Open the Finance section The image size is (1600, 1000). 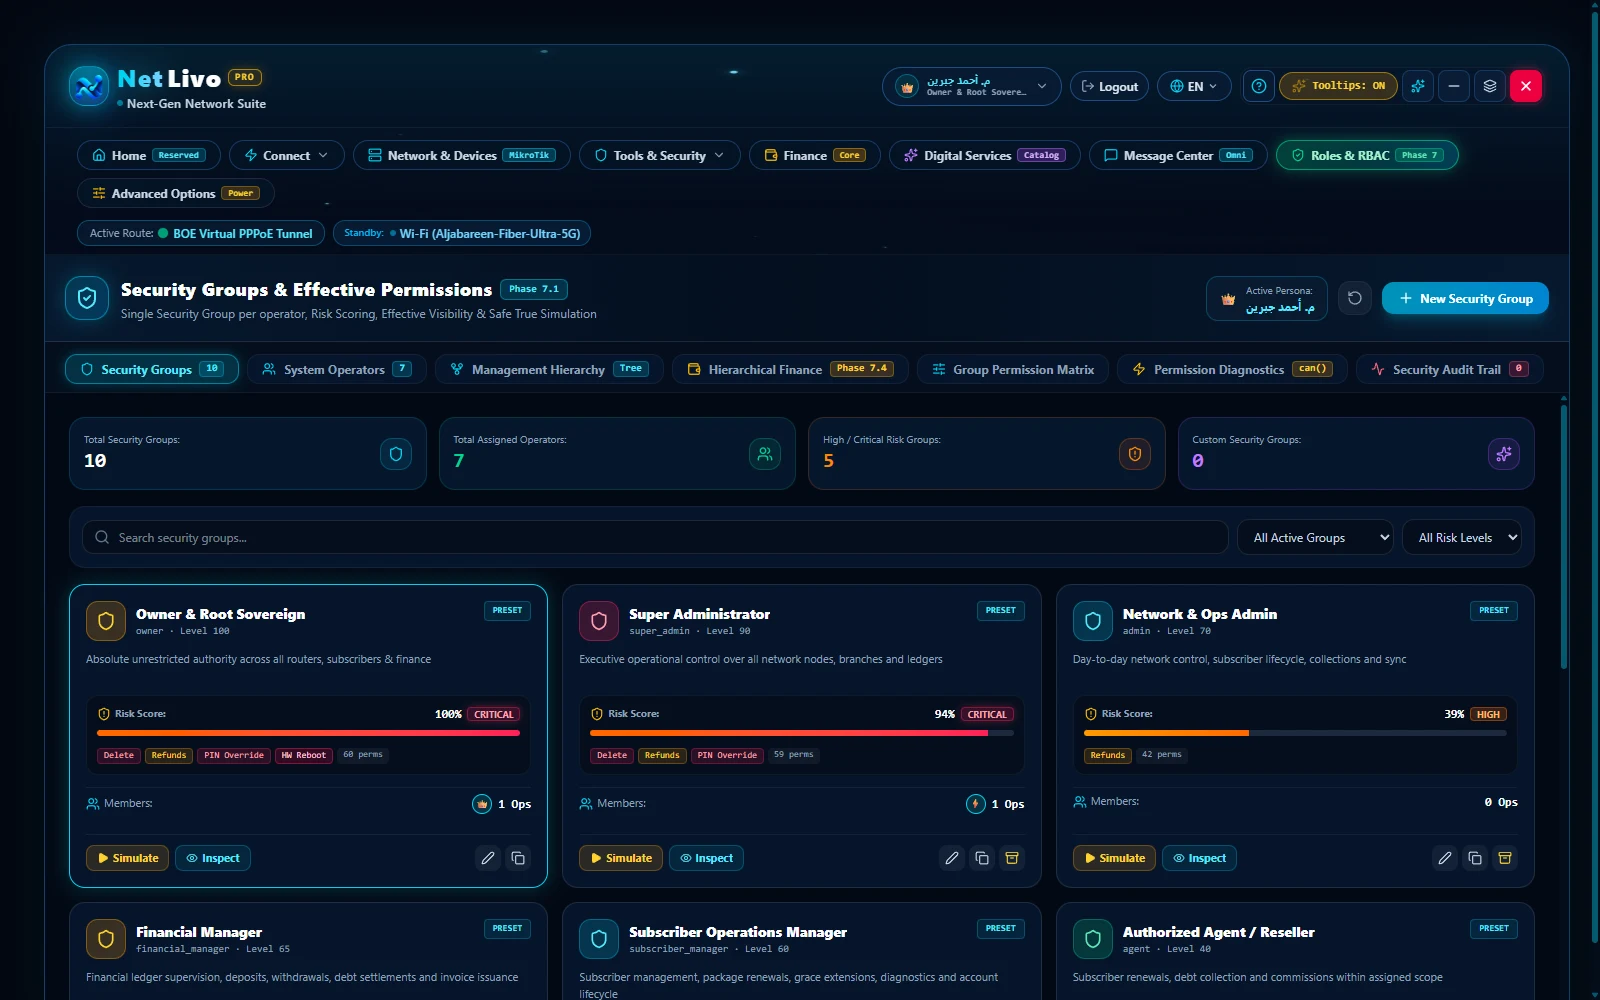[x=815, y=155]
